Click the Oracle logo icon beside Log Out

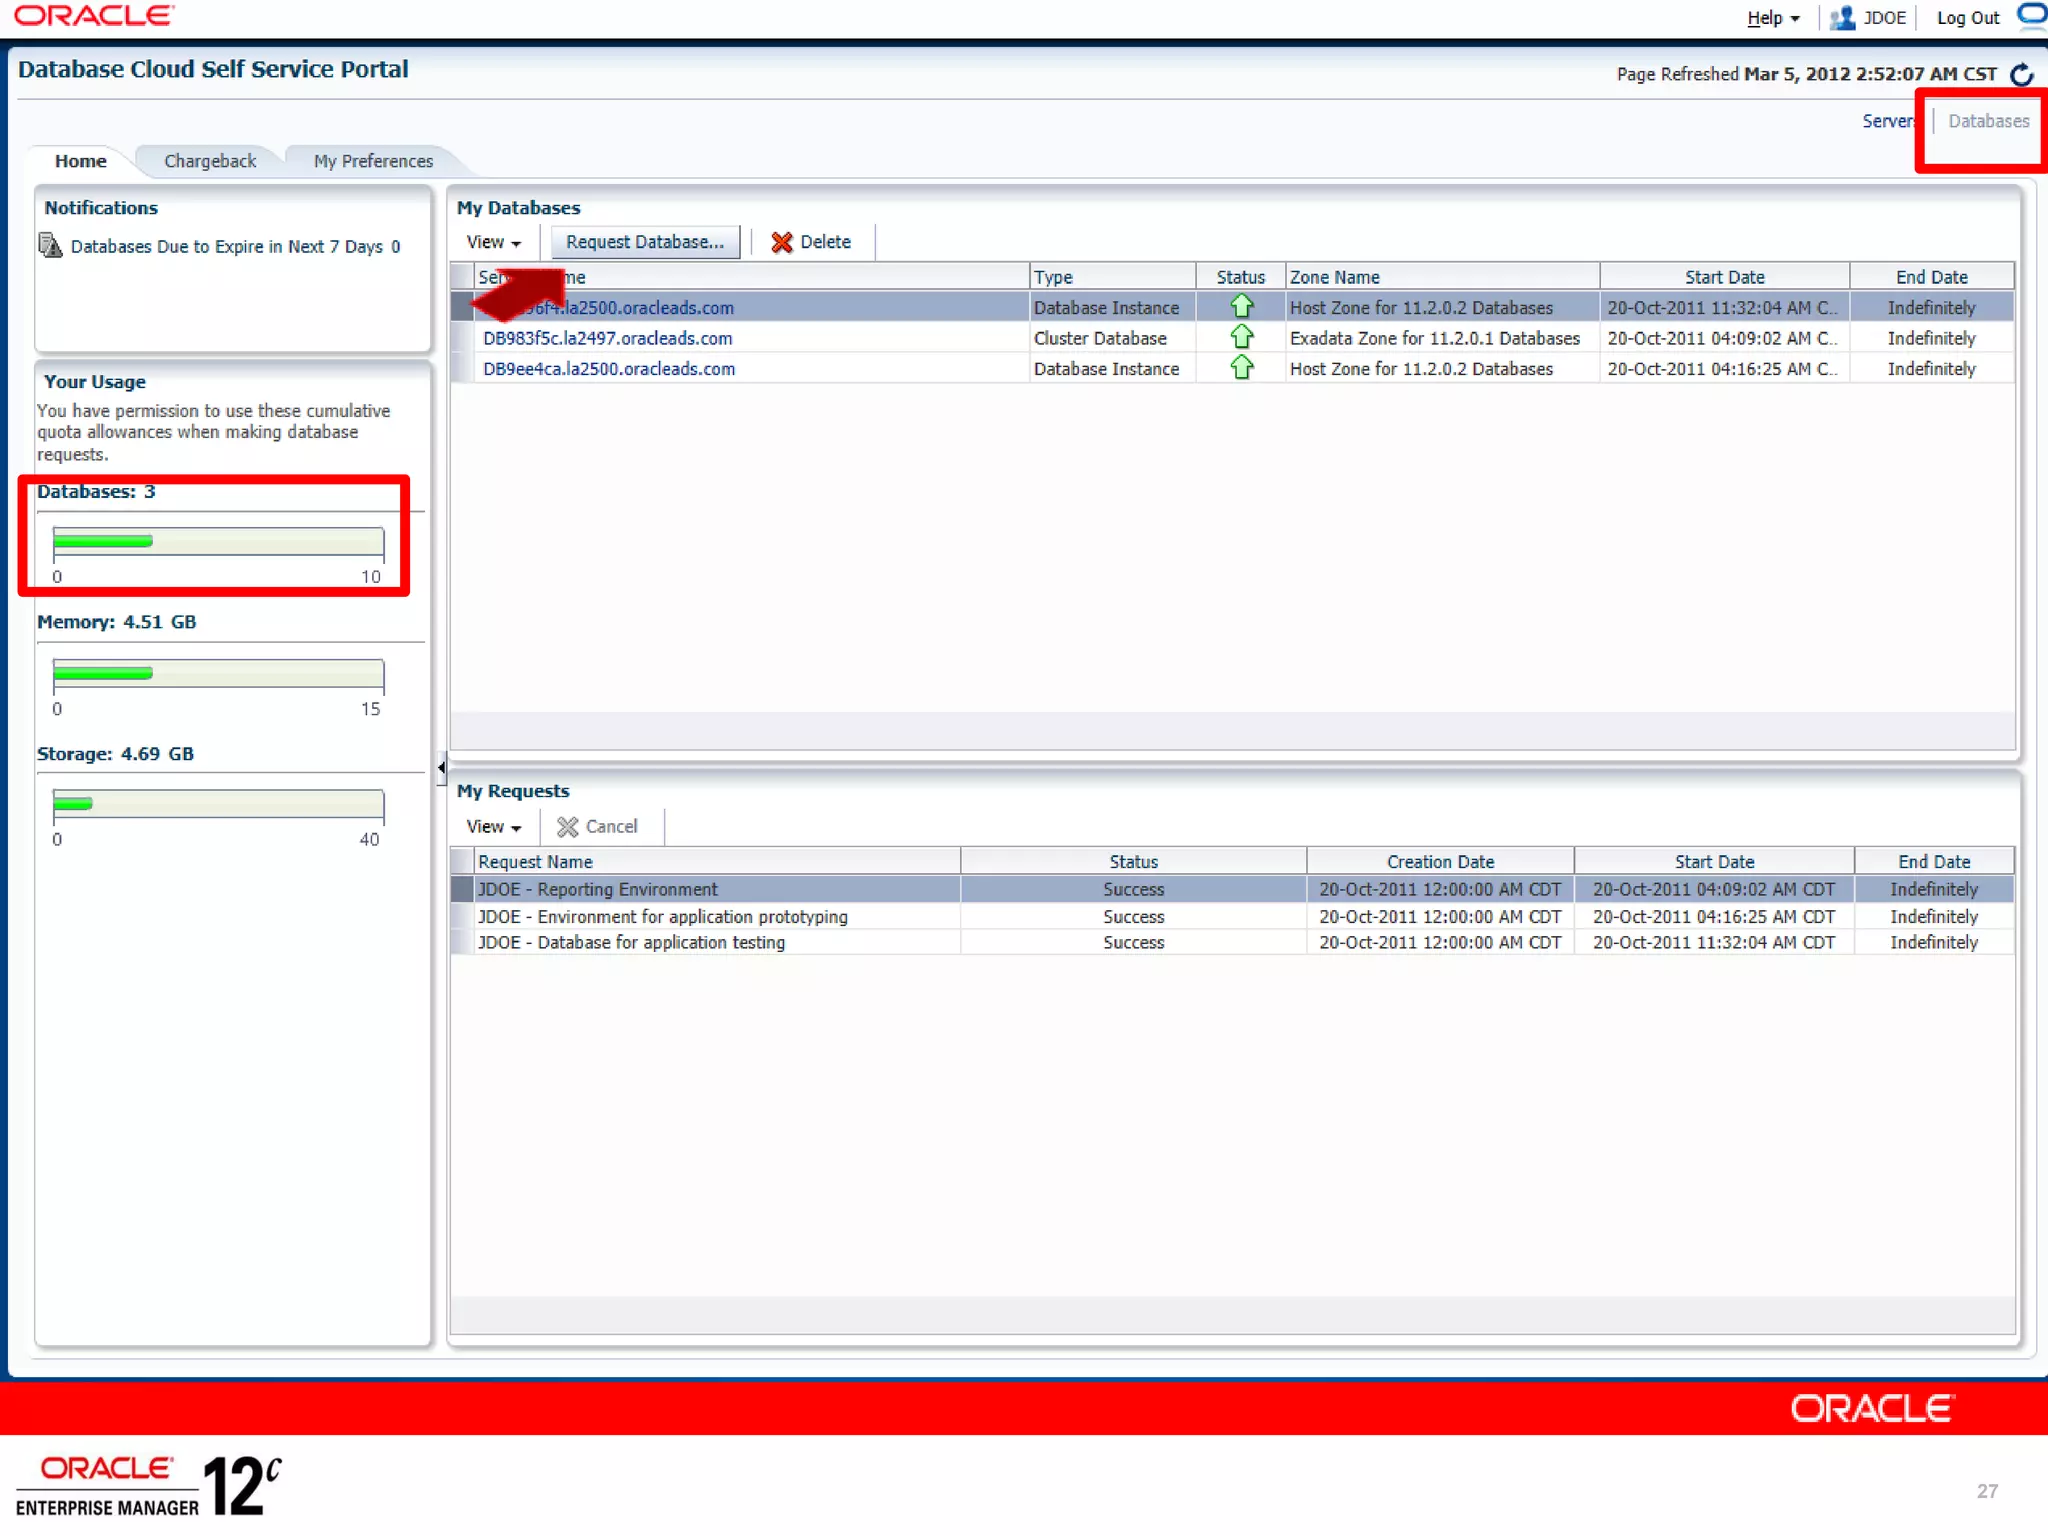2031,16
